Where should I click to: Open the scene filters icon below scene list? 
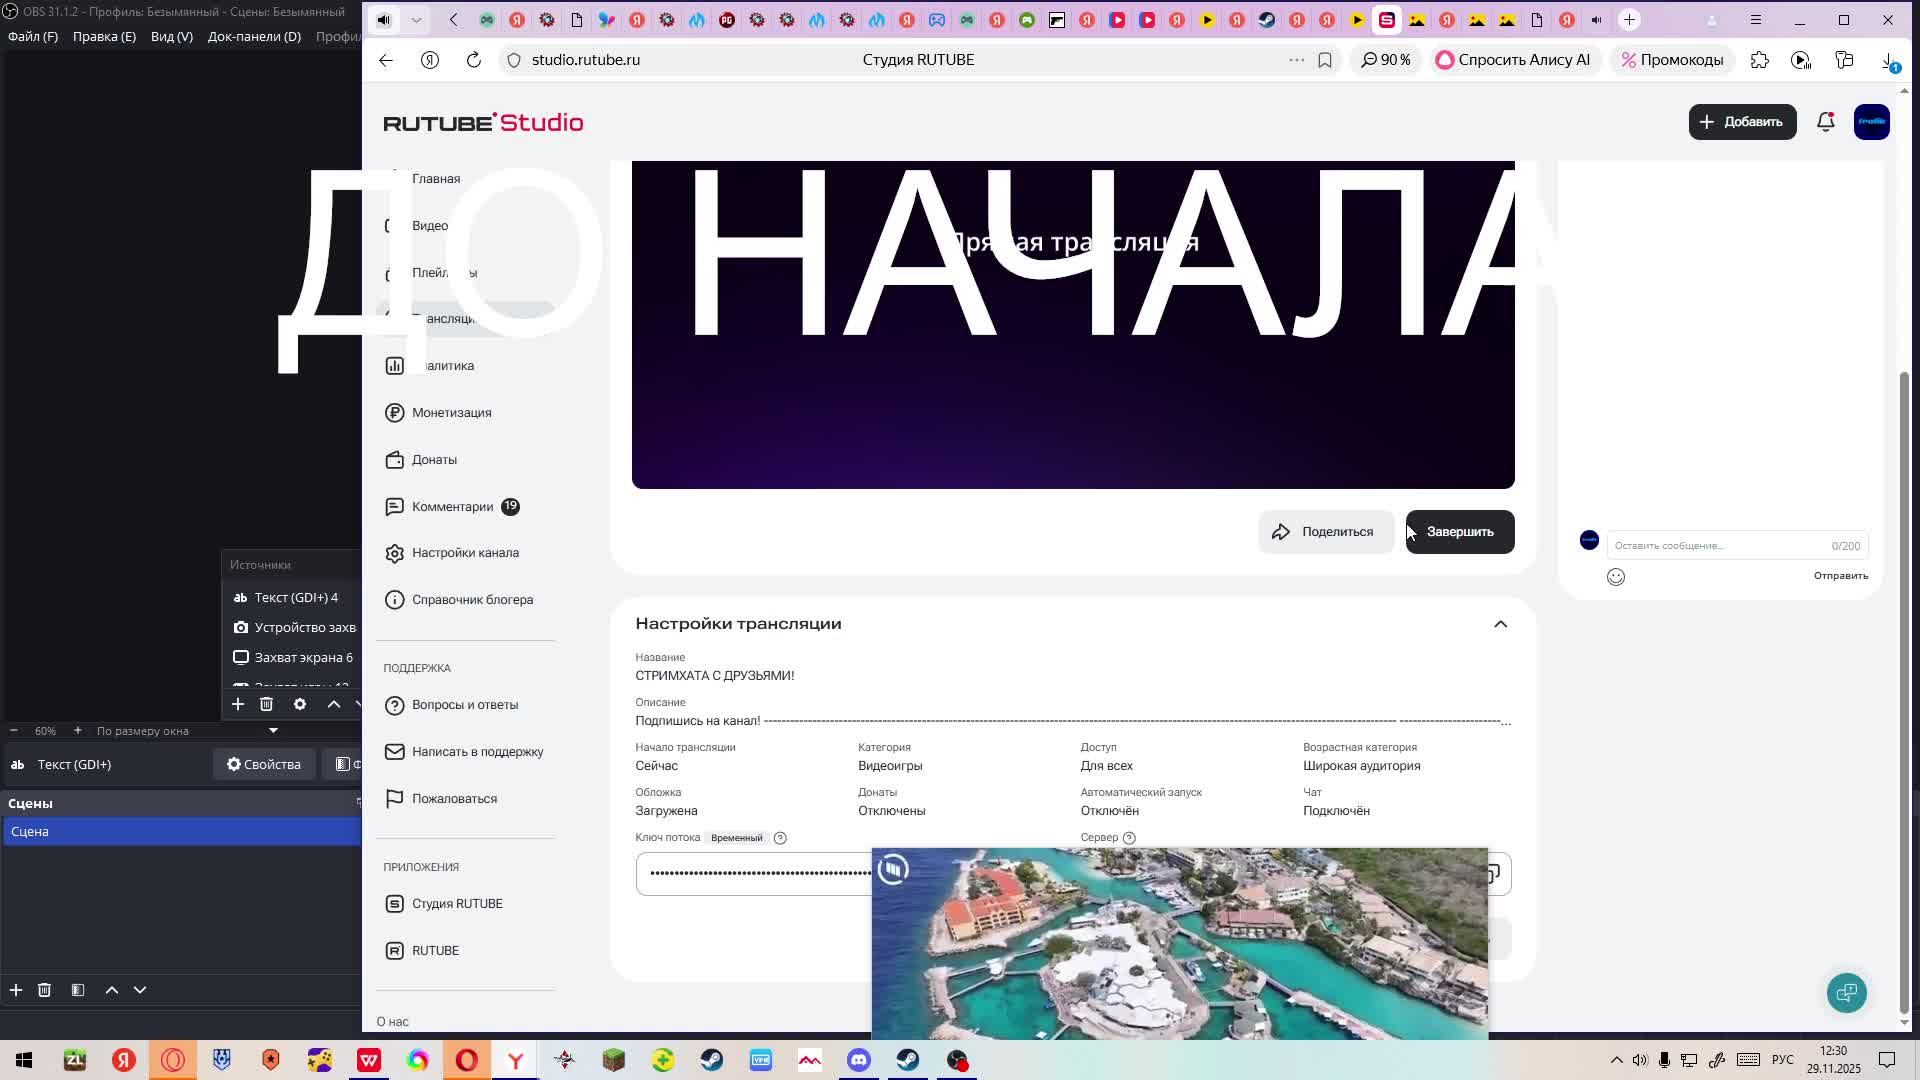point(78,990)
